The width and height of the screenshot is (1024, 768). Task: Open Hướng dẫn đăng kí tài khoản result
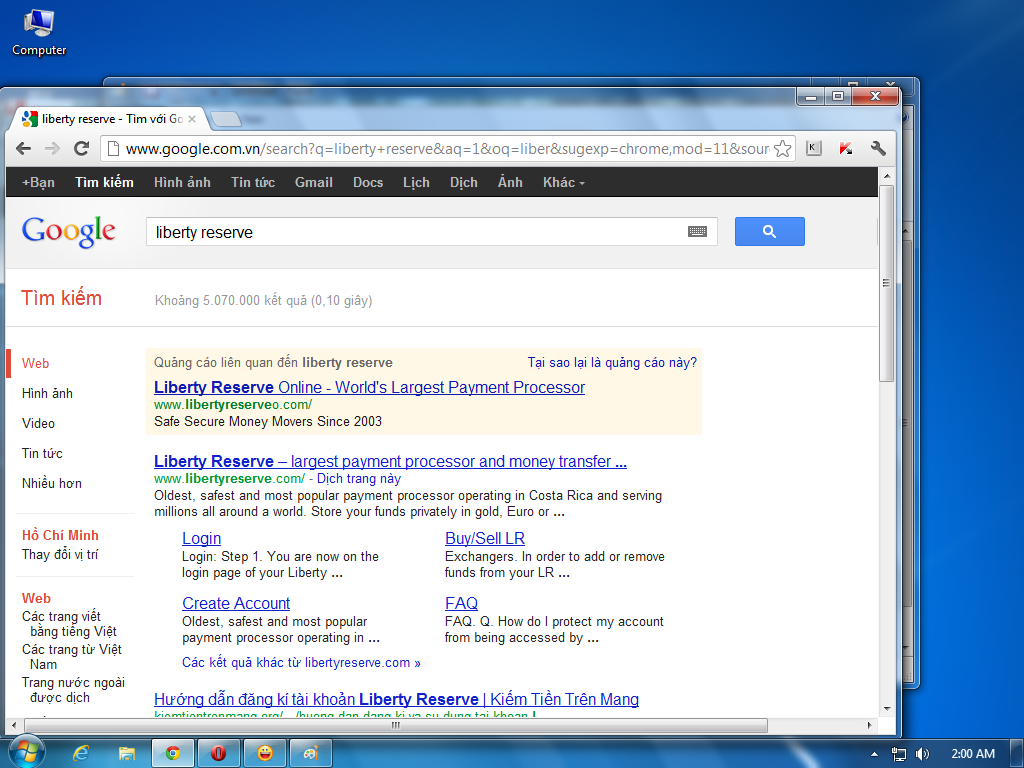396,699
